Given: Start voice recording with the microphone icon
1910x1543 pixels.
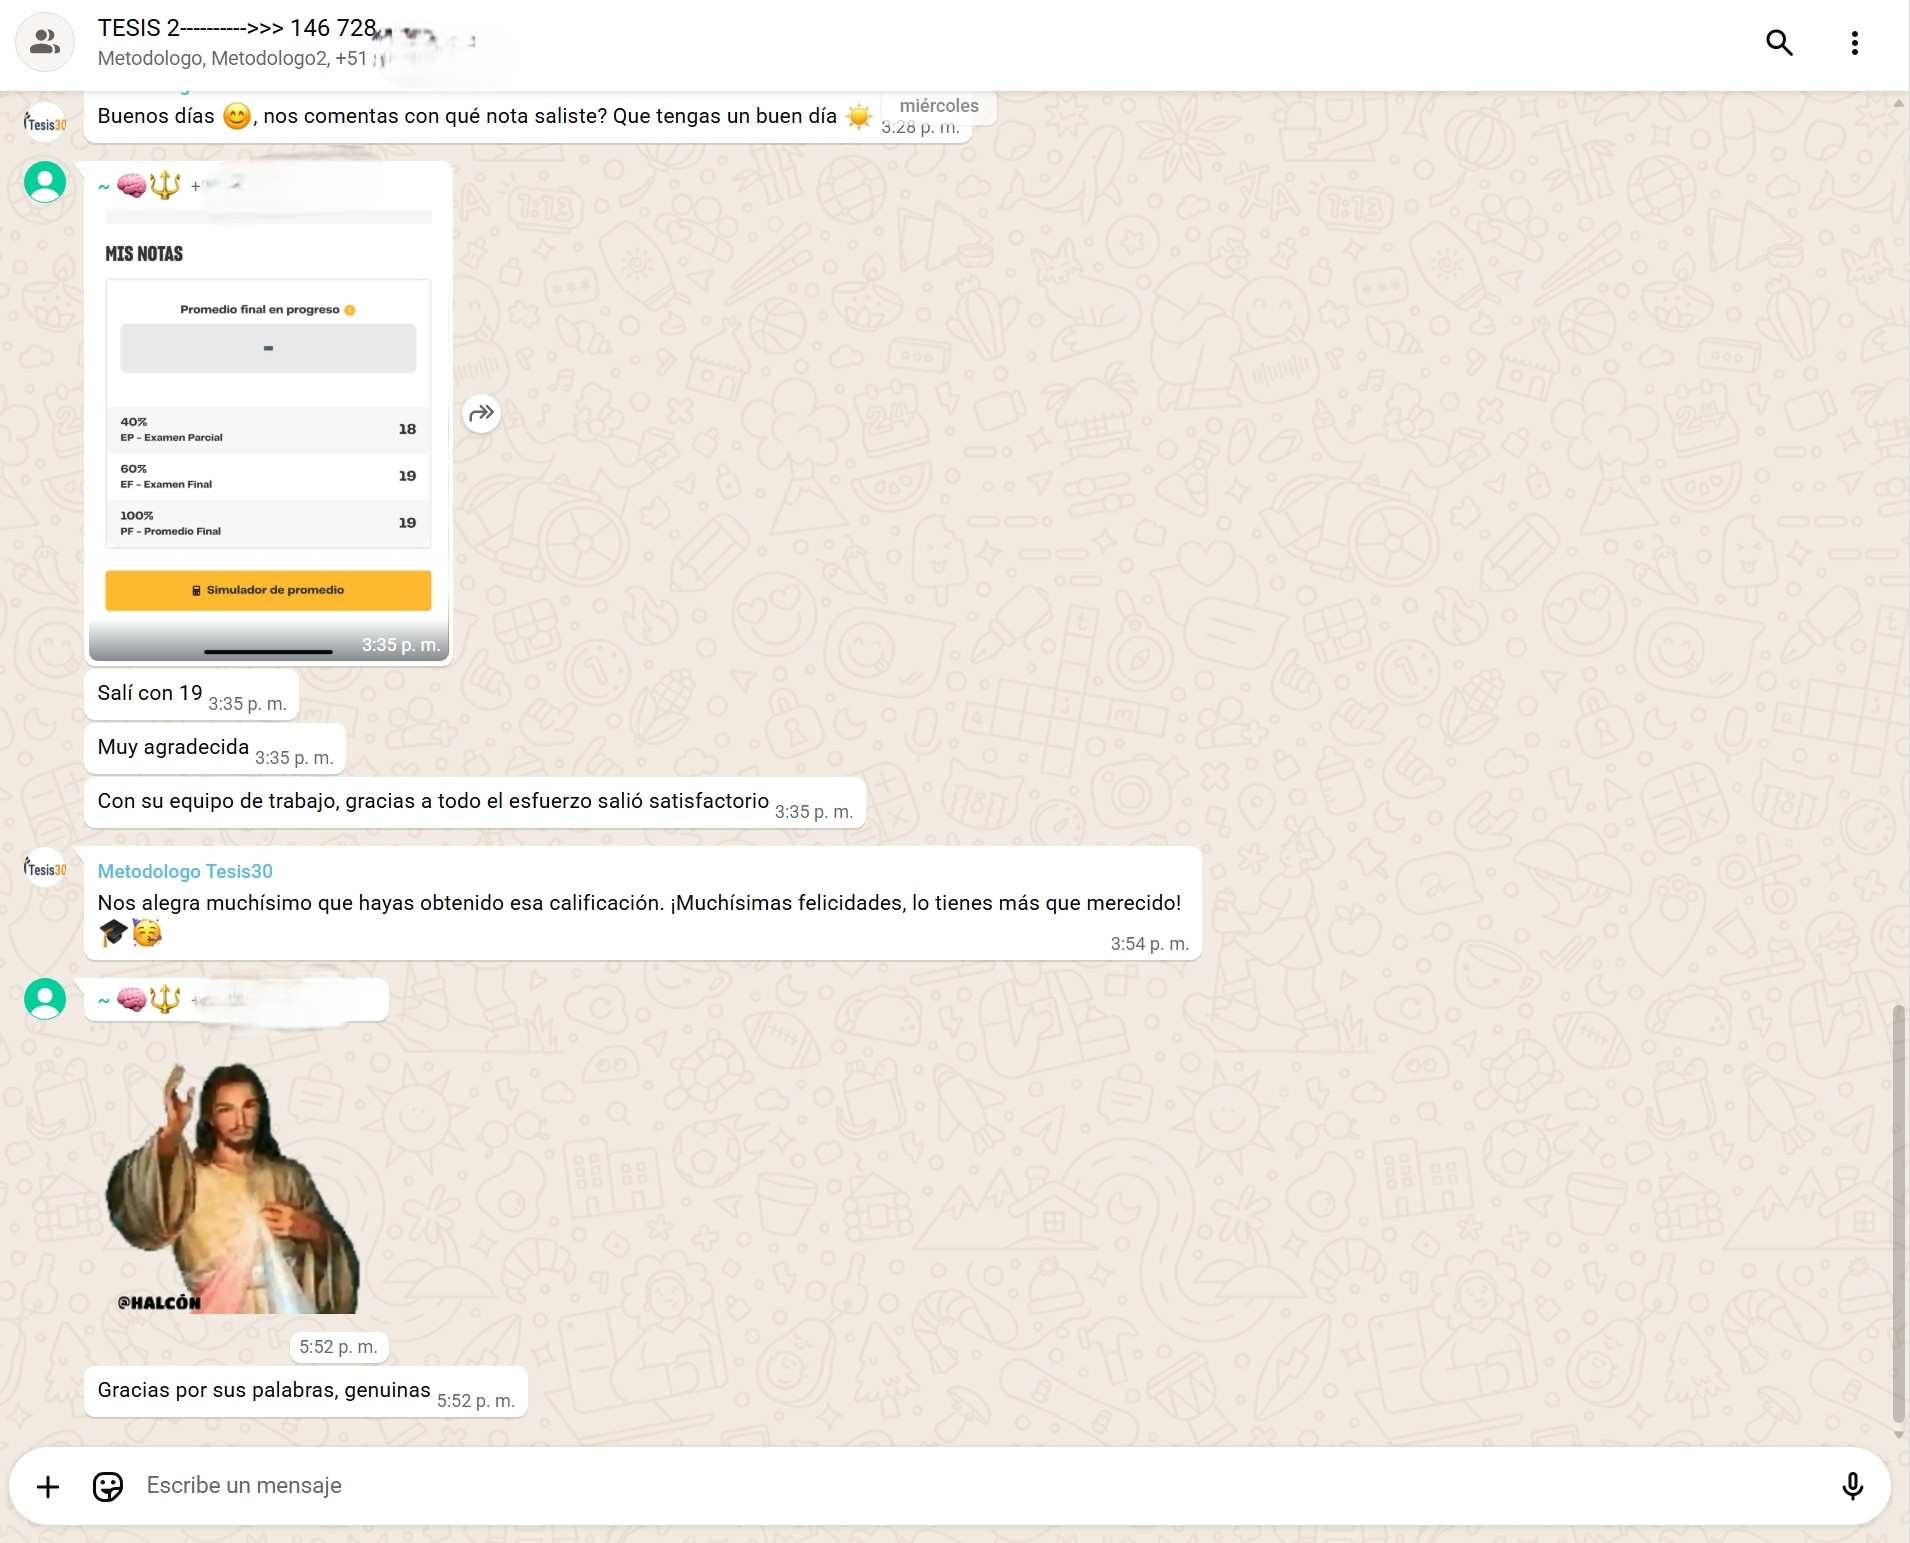Looking at the screenshot, I should click(1852, 1486).
